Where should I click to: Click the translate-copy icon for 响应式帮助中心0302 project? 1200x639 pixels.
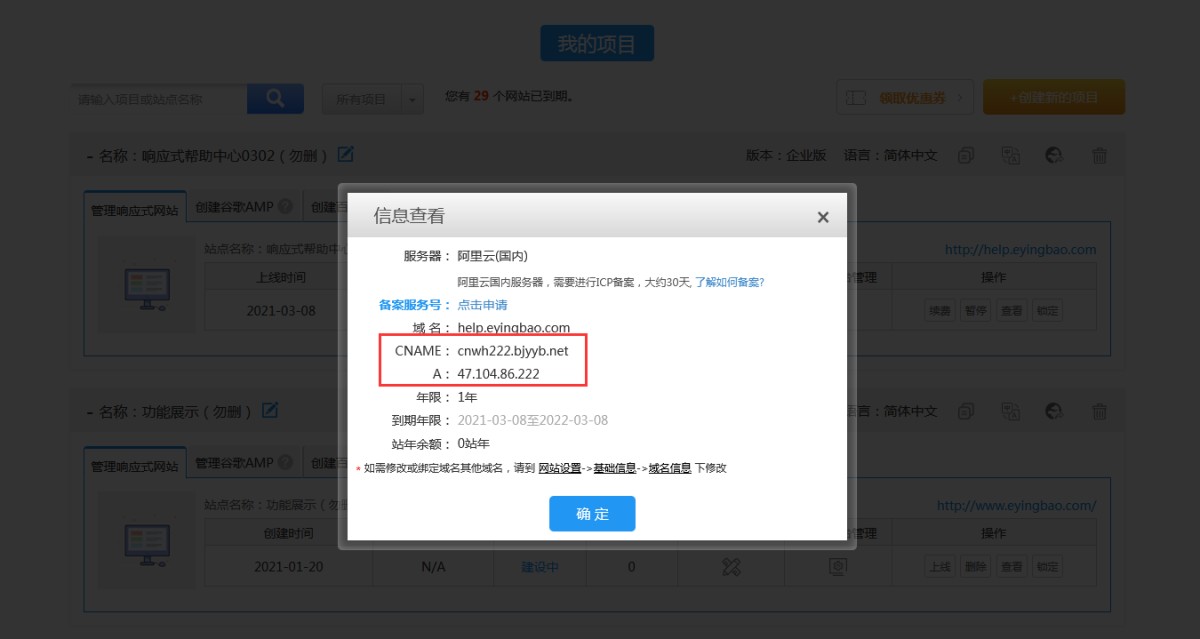pos(1010,156)
